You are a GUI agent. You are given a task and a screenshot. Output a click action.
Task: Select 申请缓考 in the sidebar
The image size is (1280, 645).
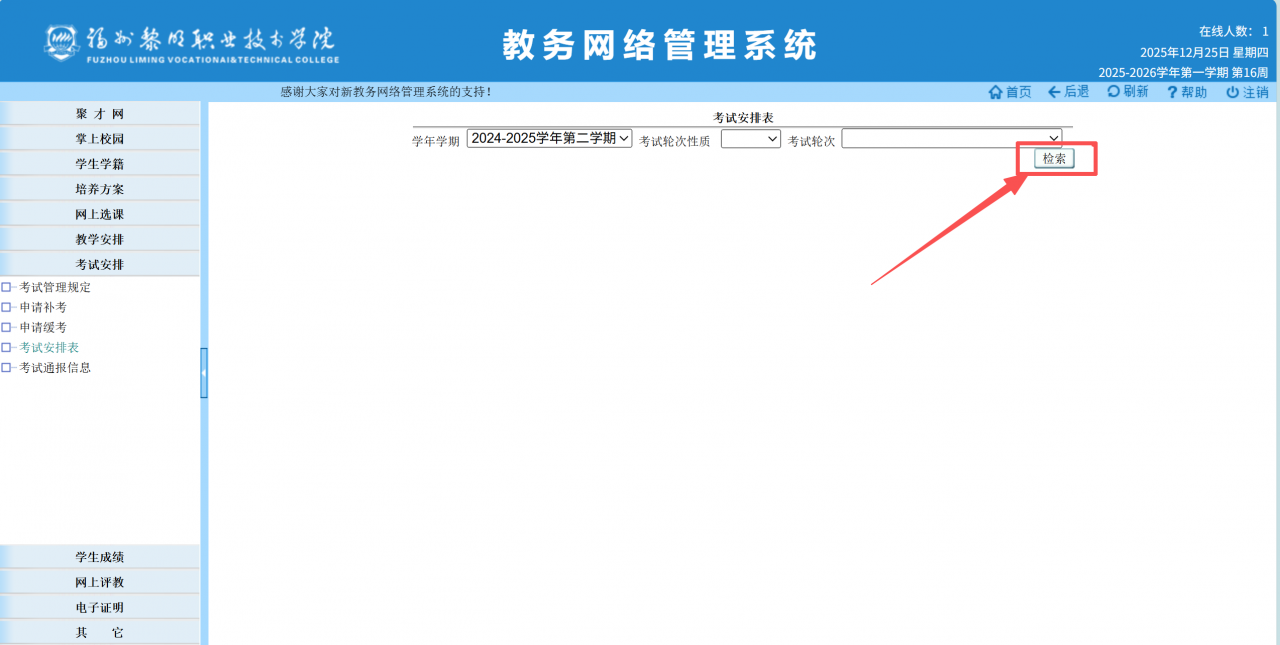[x=43, y=327]
